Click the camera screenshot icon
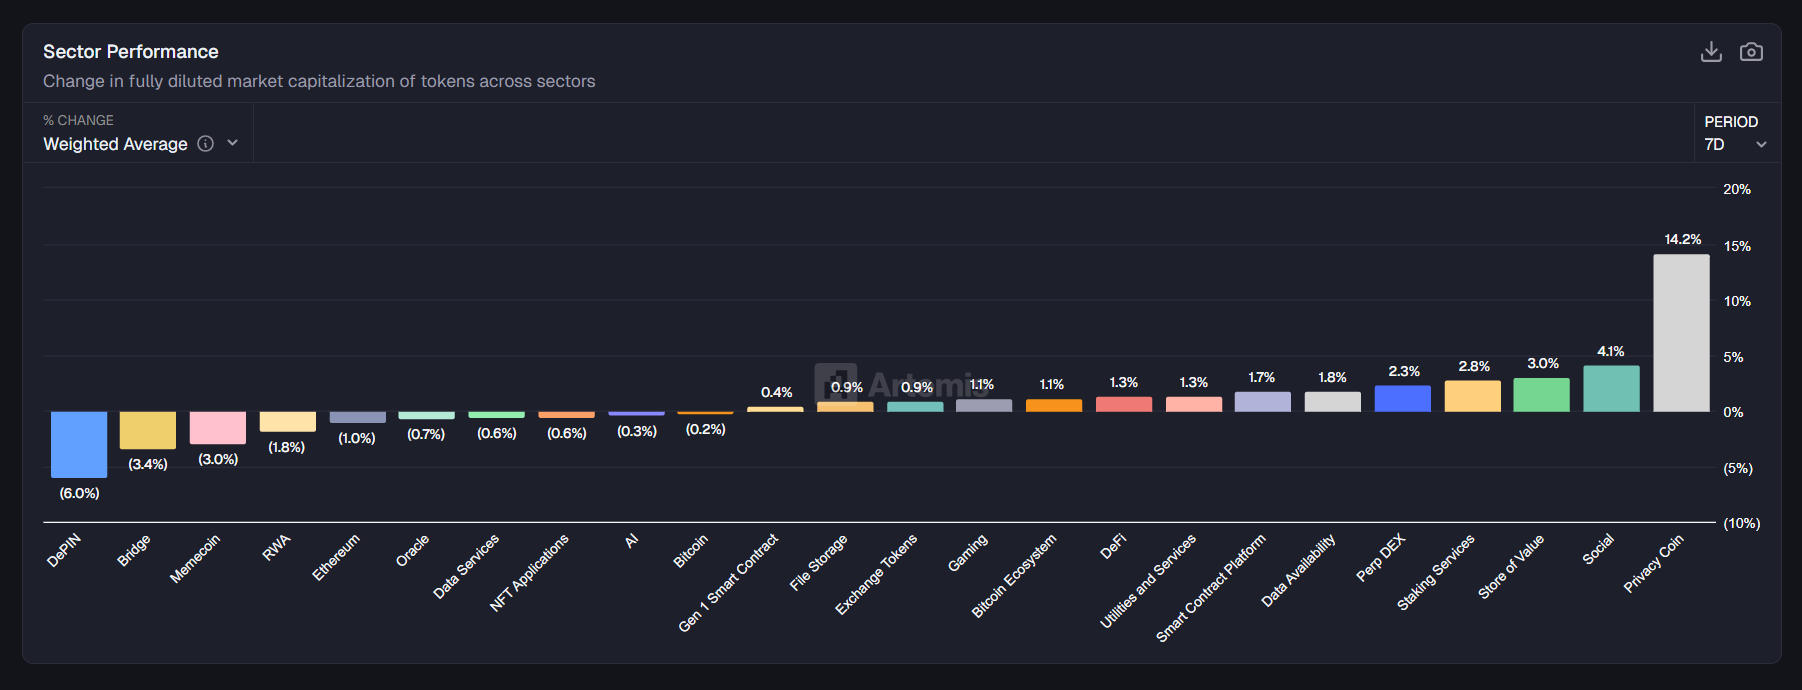 click(1751, 52)
